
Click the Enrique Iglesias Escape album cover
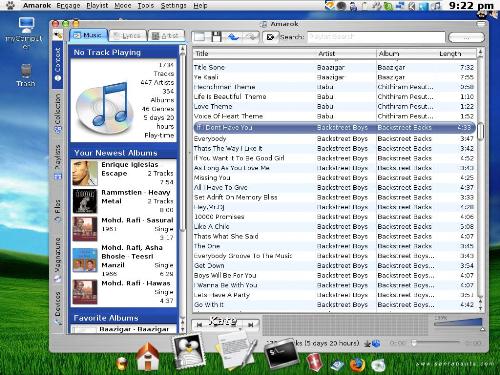point(85,173)
